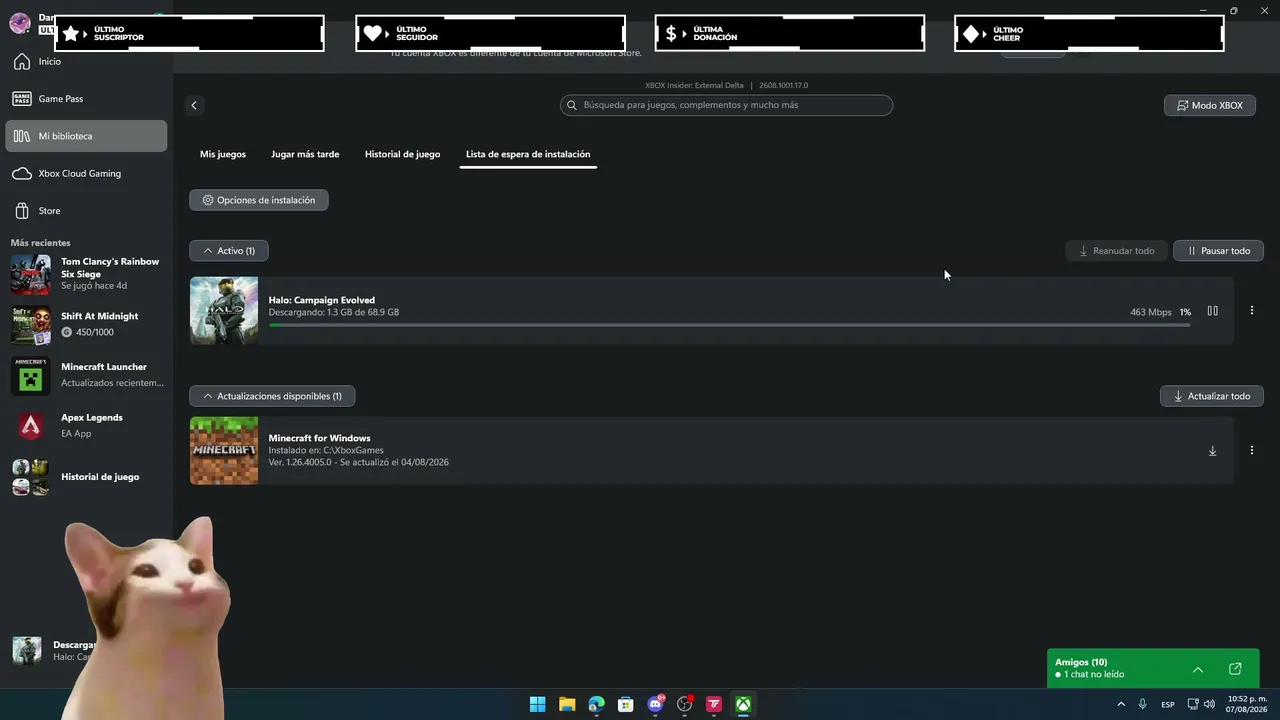
Task: Open the Historial de juego tab
Action: click(402, 155)
